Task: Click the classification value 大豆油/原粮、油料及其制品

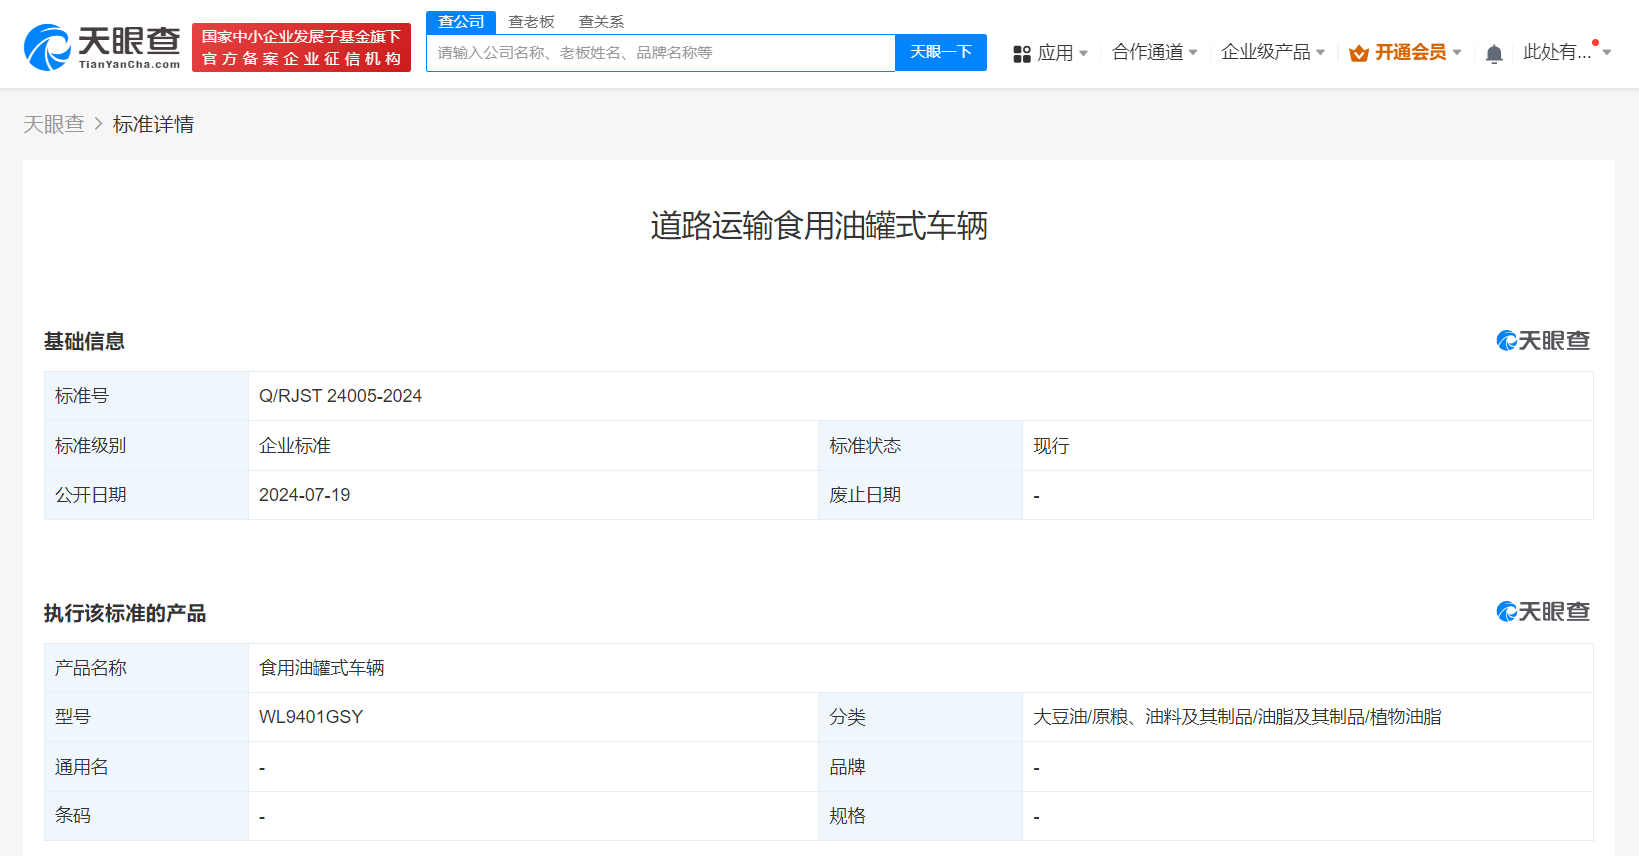Action: point(1237,717)
